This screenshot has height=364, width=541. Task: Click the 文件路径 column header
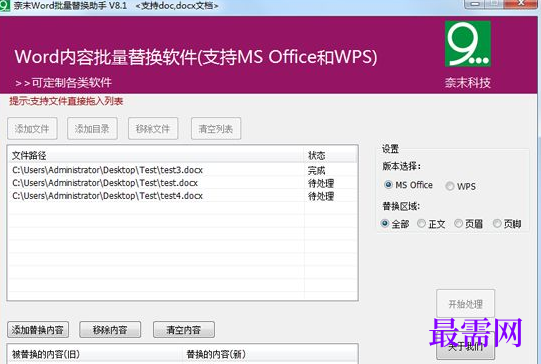(156, 155)
